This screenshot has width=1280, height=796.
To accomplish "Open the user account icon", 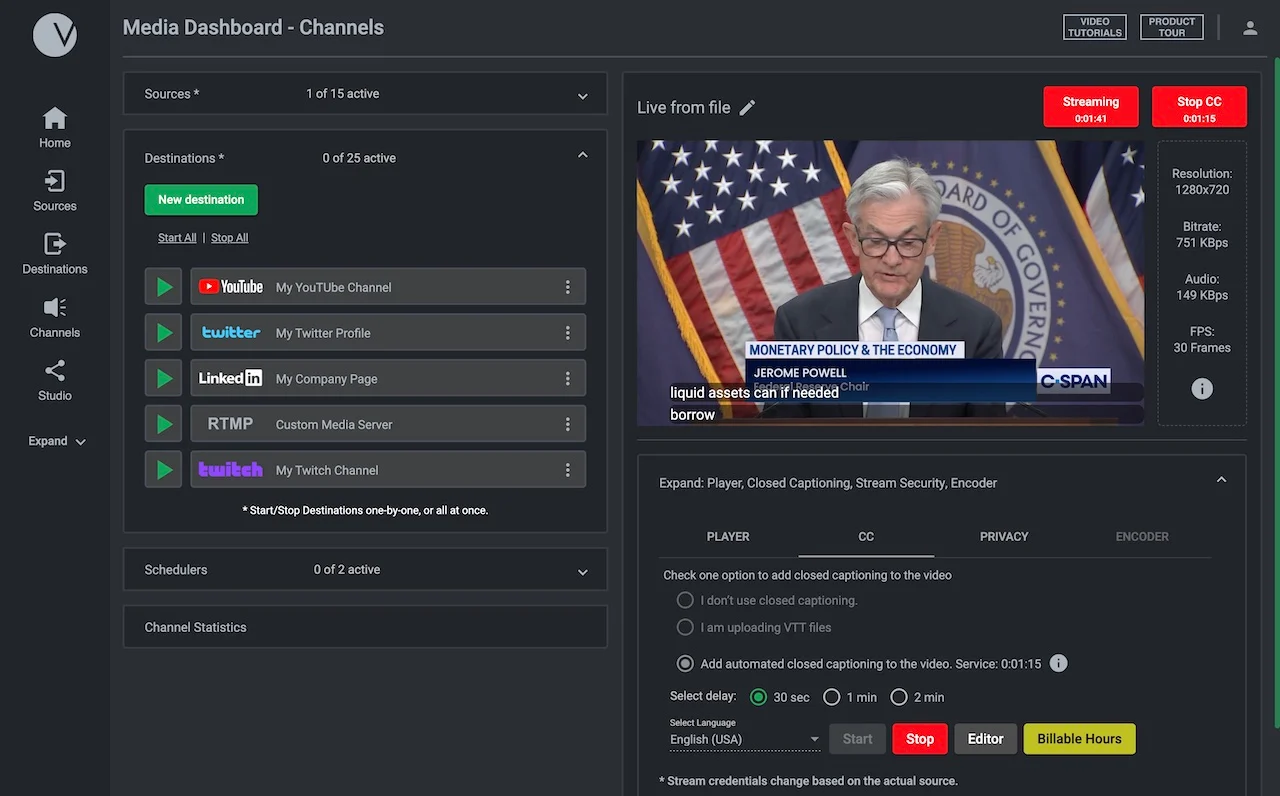I will tap(1250, 28).
